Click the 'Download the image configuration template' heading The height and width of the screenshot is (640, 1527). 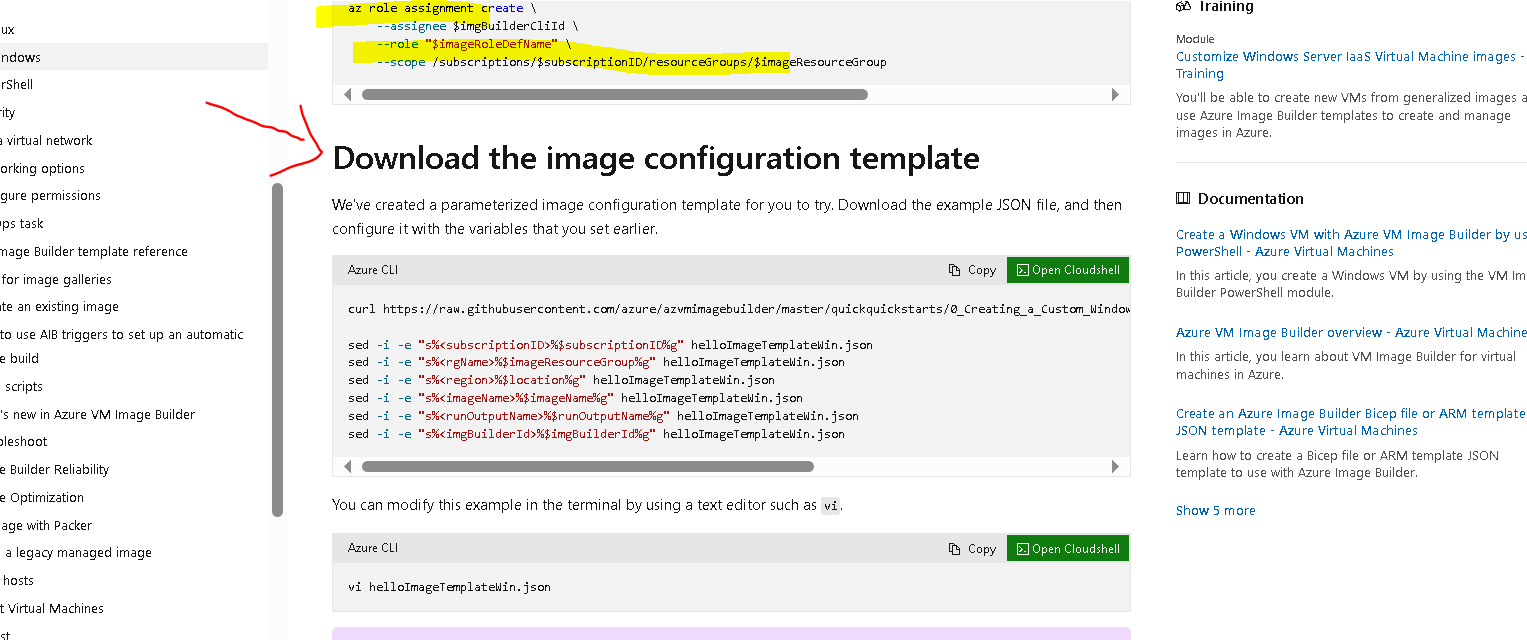tap(655, 158)
